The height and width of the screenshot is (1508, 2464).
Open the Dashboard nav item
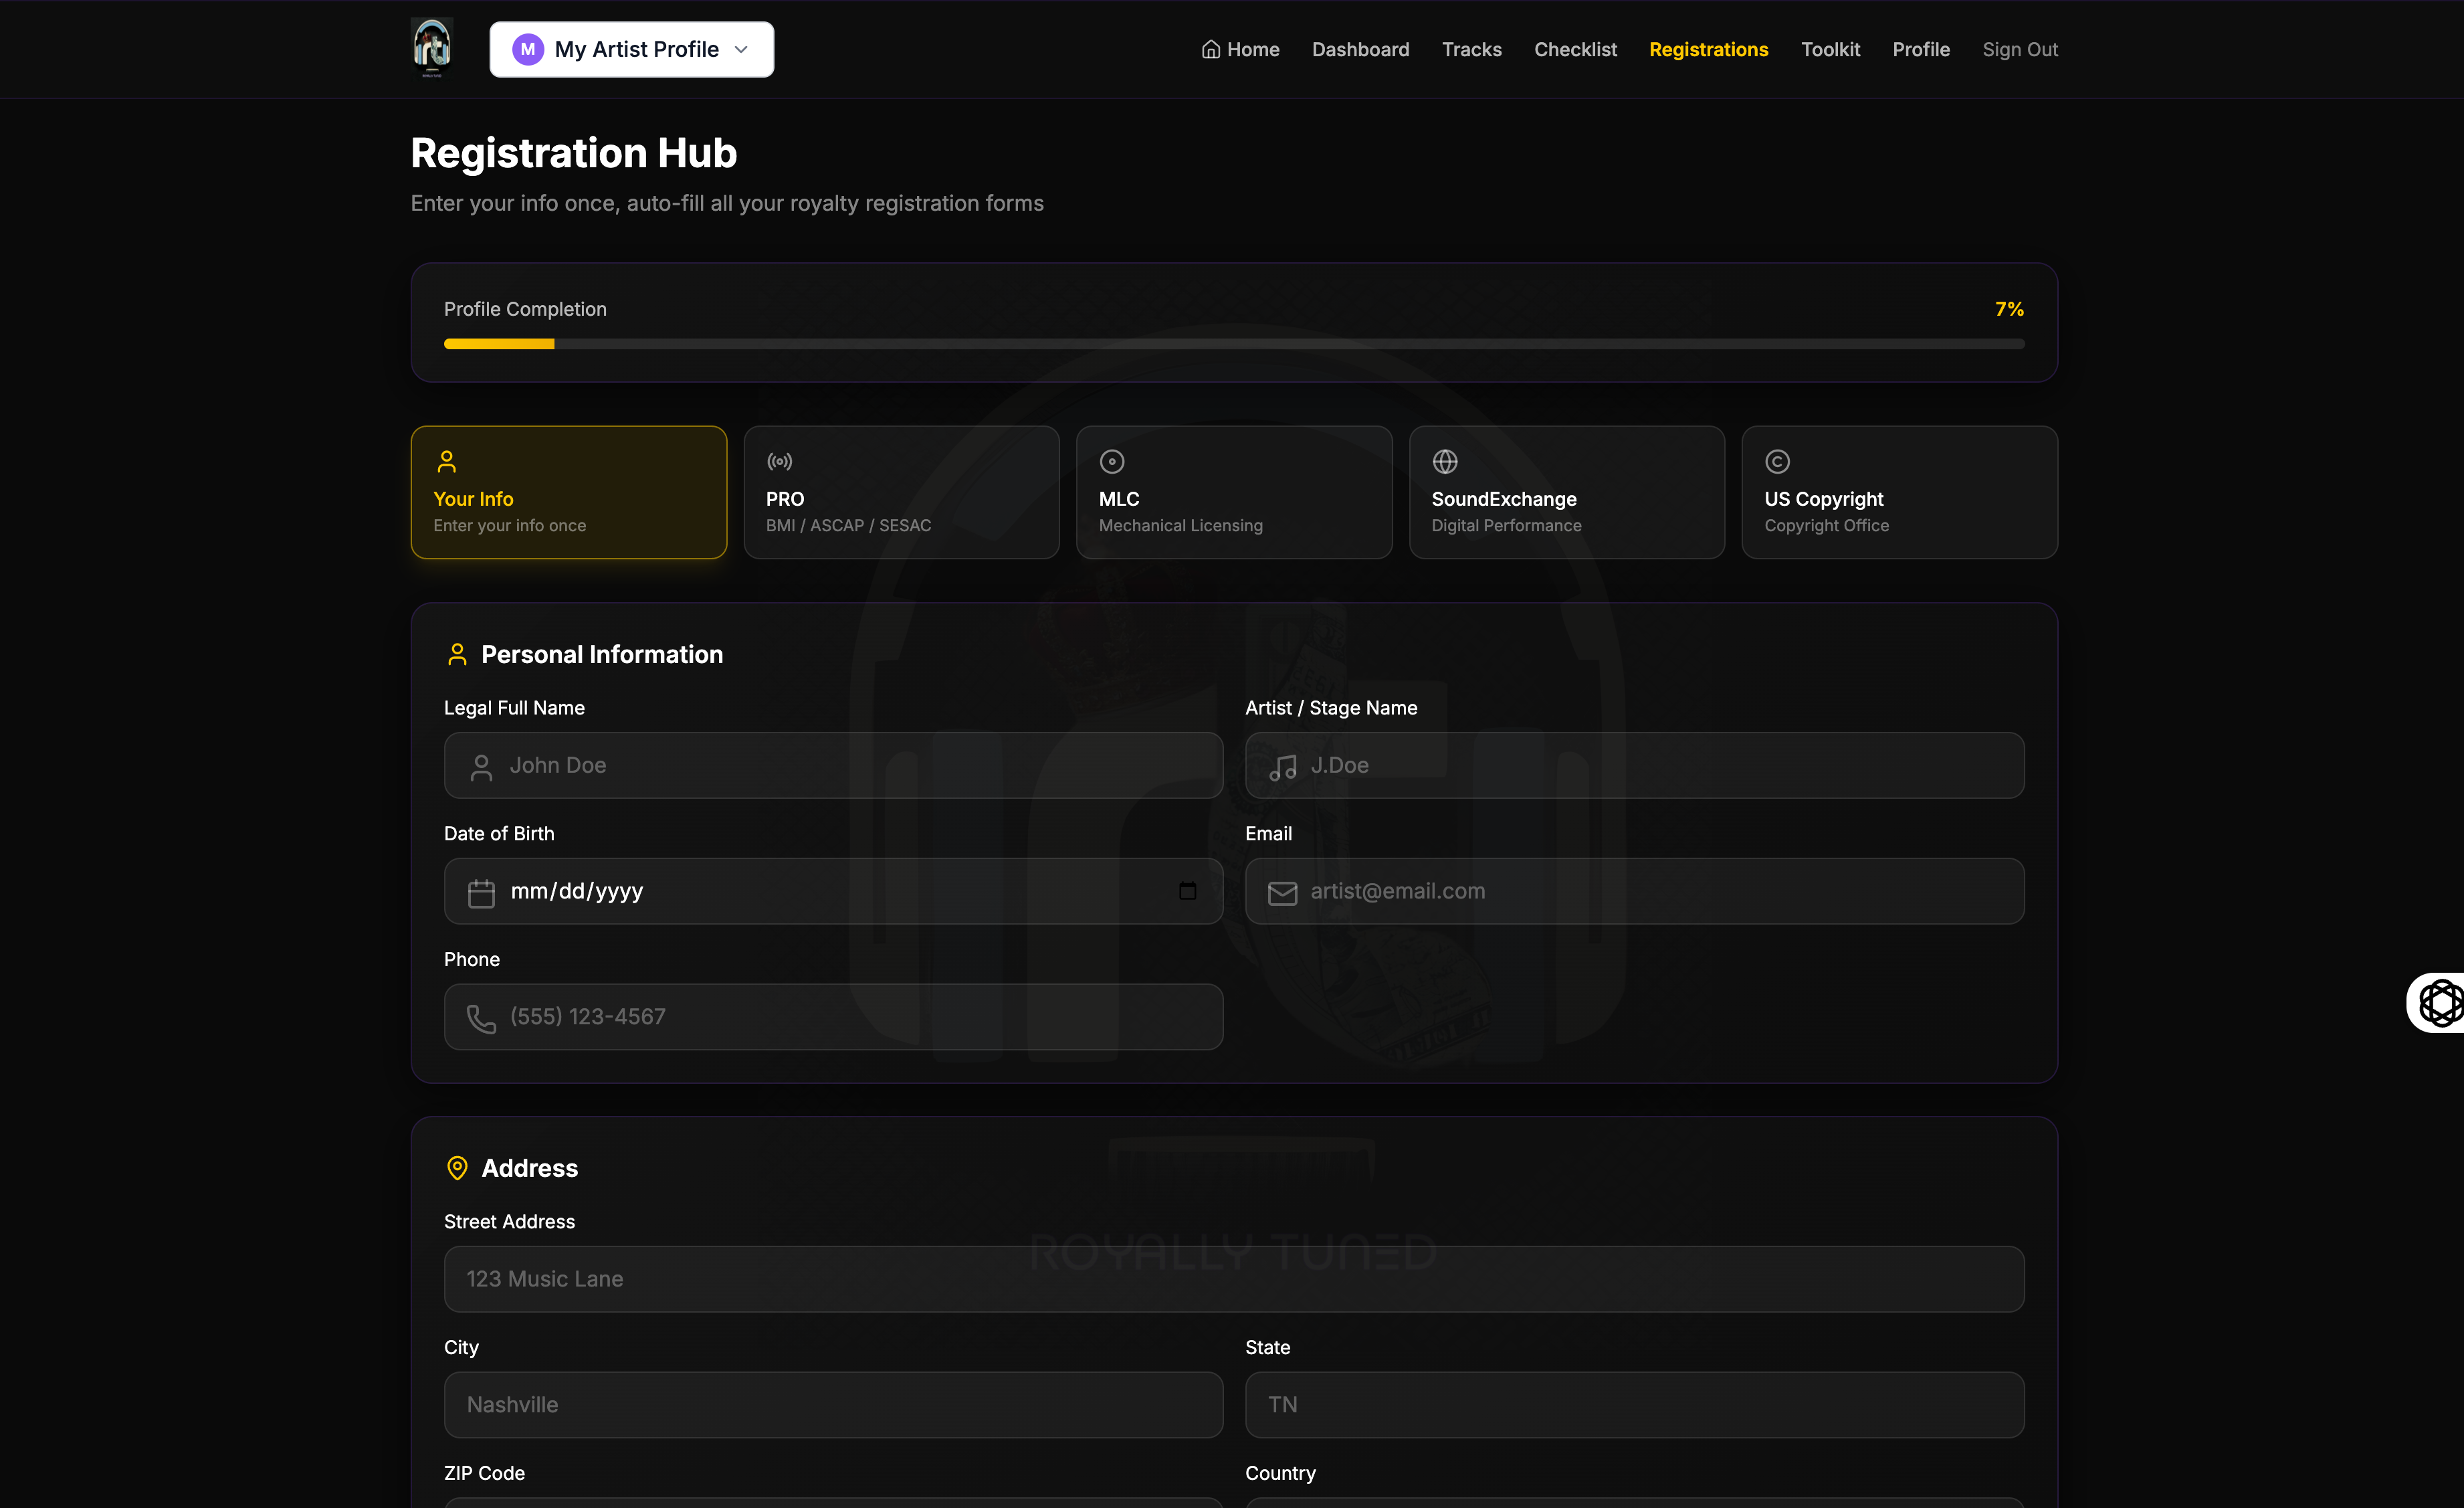(x=1360, y=49)
